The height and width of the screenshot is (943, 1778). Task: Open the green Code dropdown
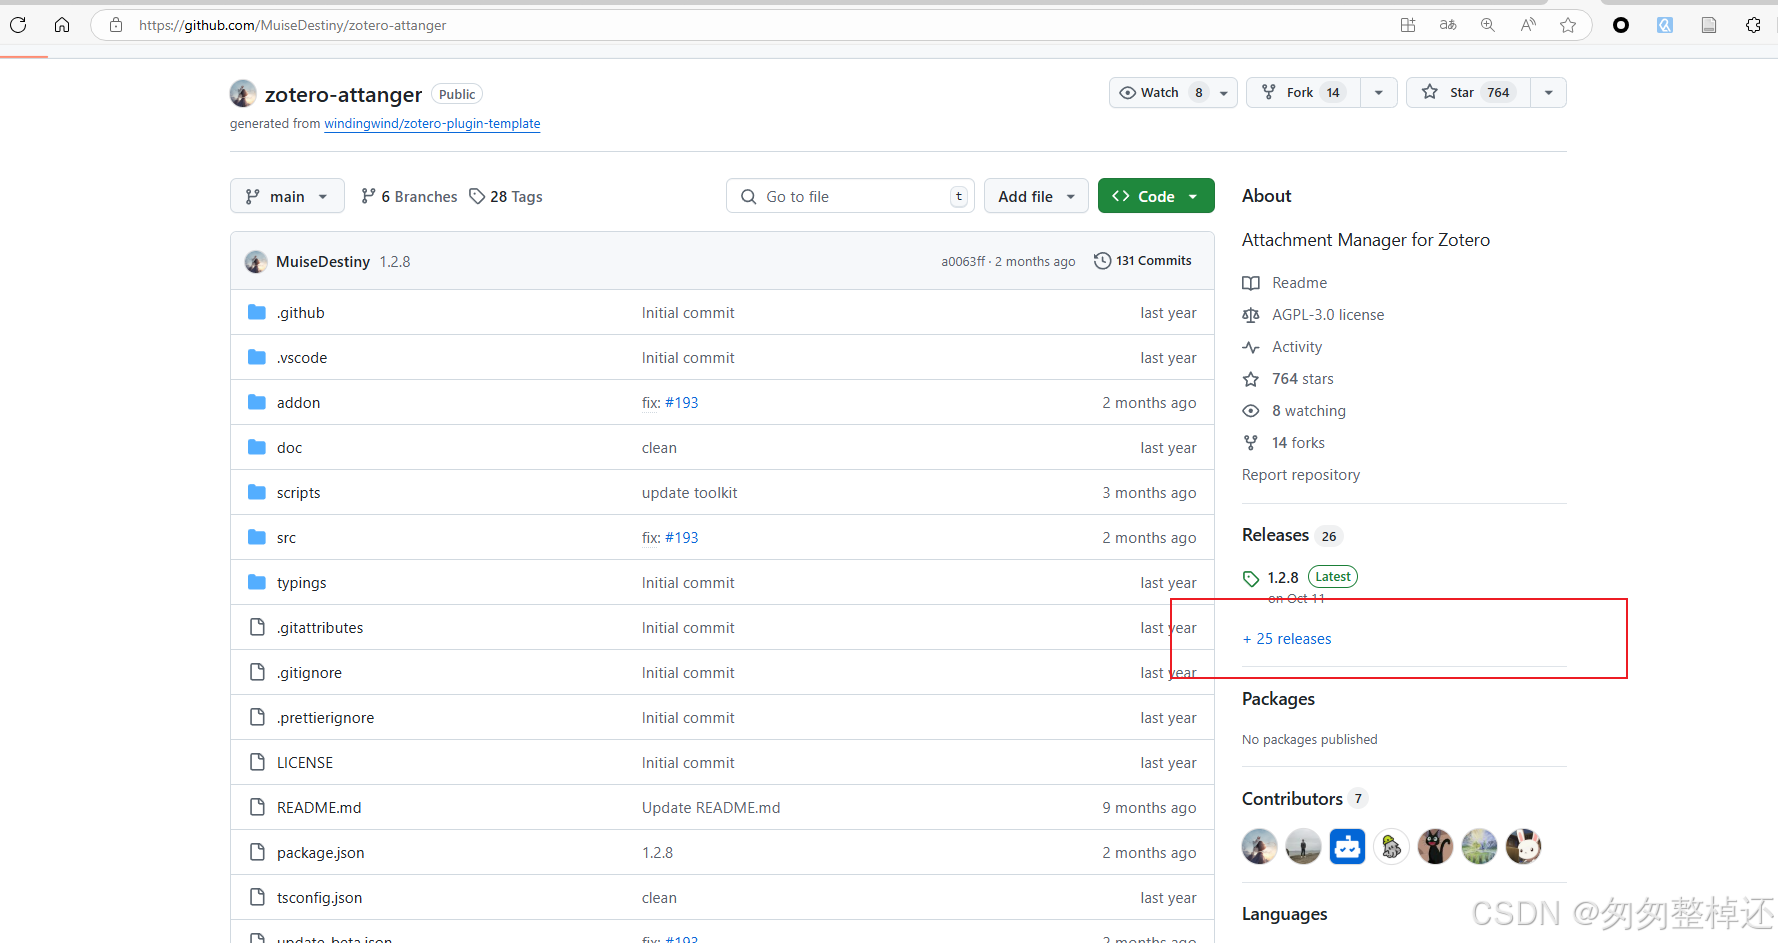1156,196
